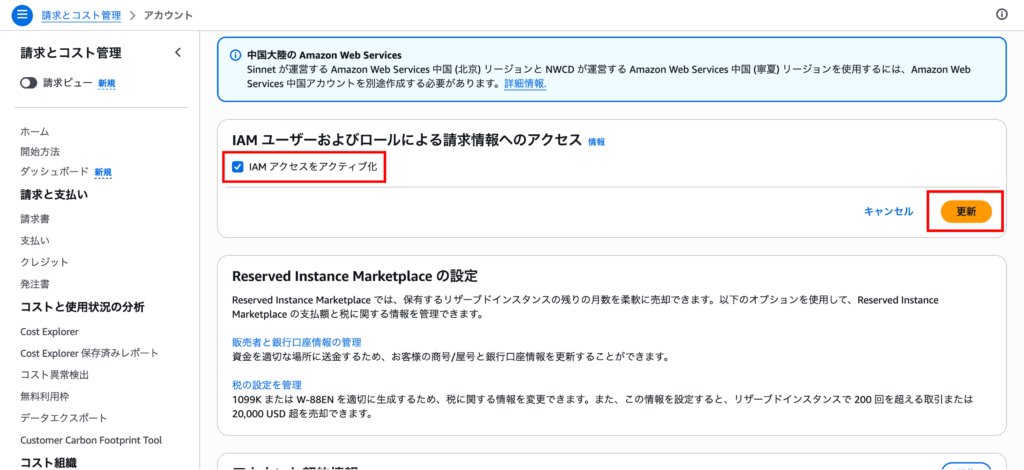Select 開始方法 in the sidebar
Screen dimensions: 1024x470
(40, 151)
